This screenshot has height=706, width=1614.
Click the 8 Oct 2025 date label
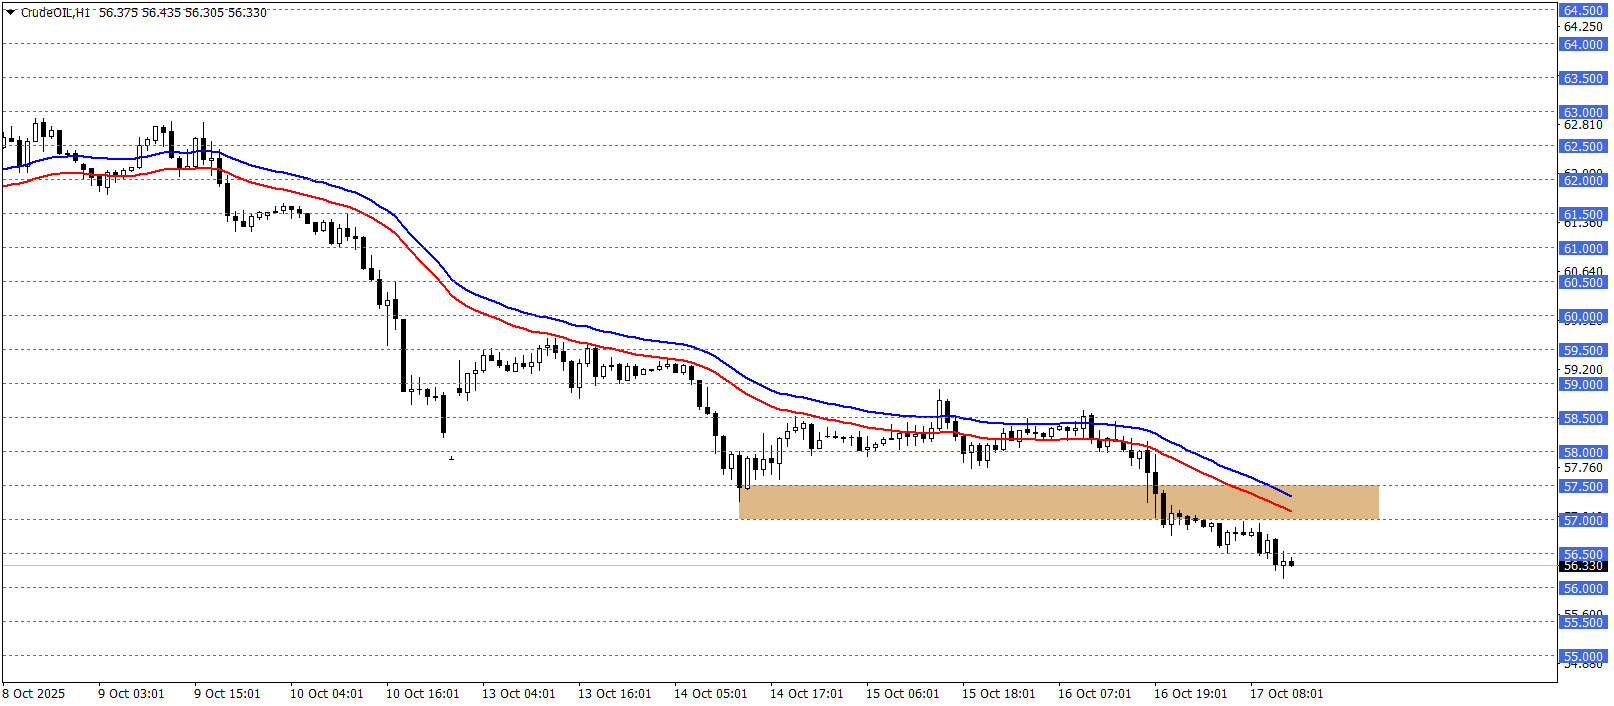click(x=34, y=693)
